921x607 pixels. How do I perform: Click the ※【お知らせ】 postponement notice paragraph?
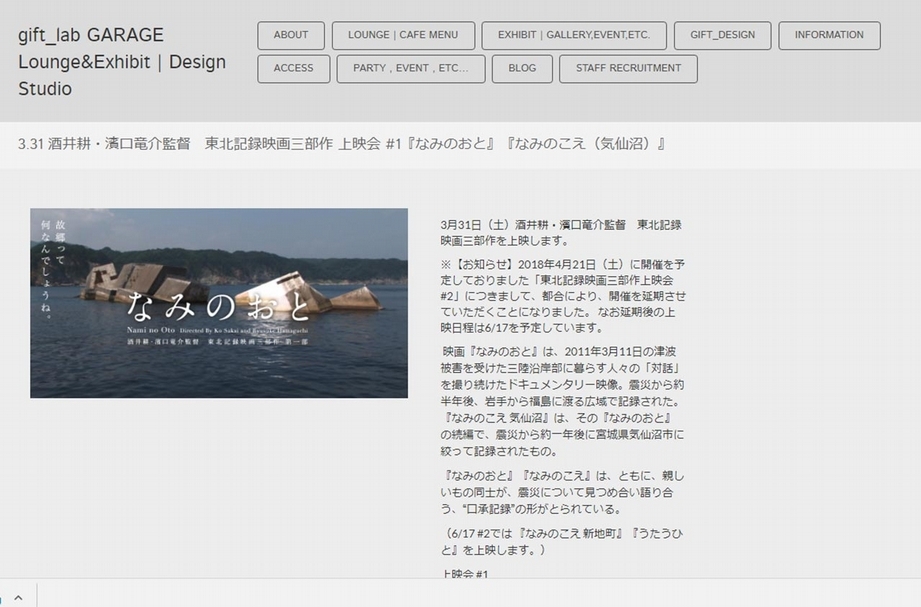pyautogui.click(x=563, y=296)
